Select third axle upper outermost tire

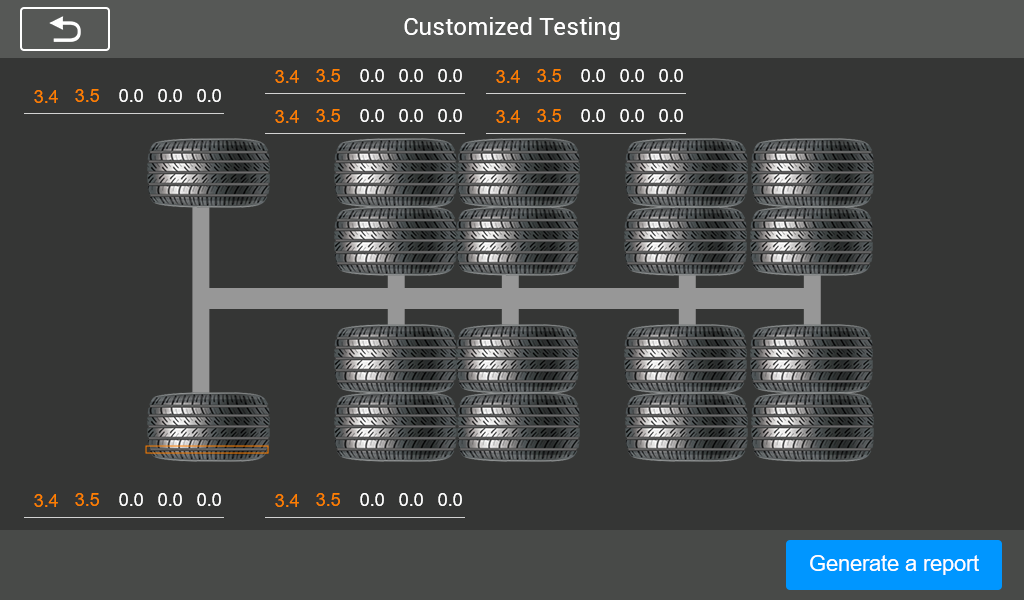click(x=518, y=173)
